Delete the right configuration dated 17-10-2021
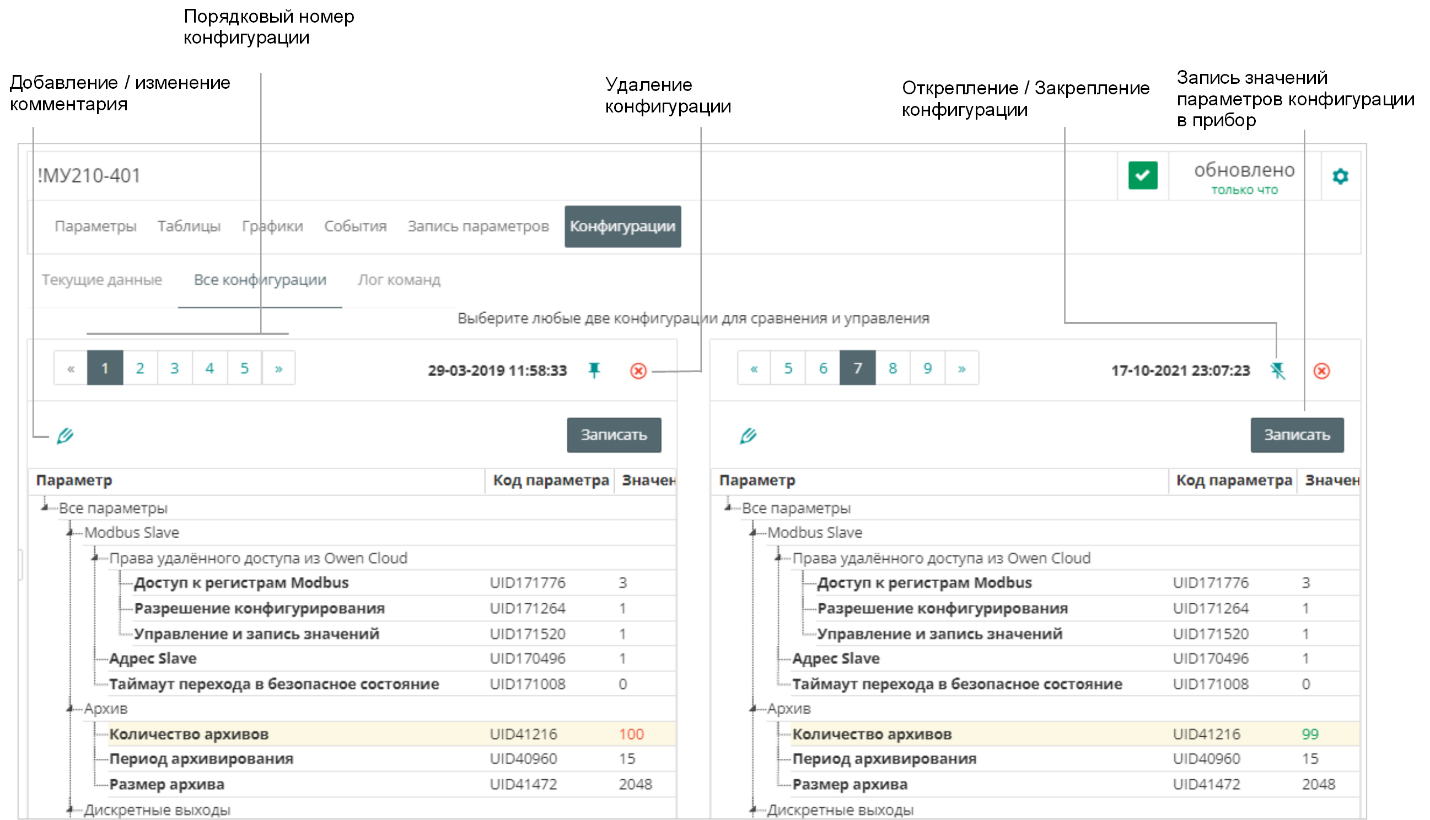 pos(1321,371)
